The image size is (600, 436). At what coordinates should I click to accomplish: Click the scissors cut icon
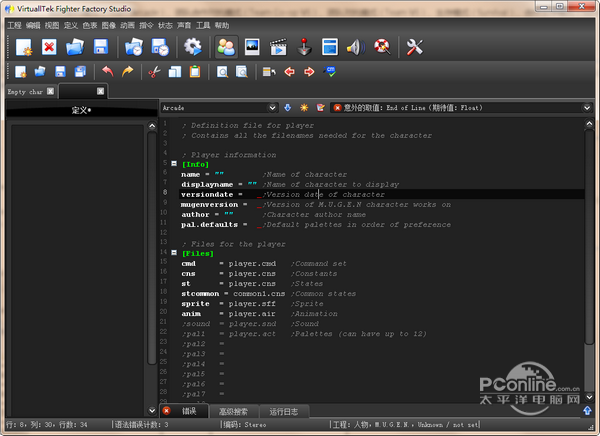[x=153, y=72]
